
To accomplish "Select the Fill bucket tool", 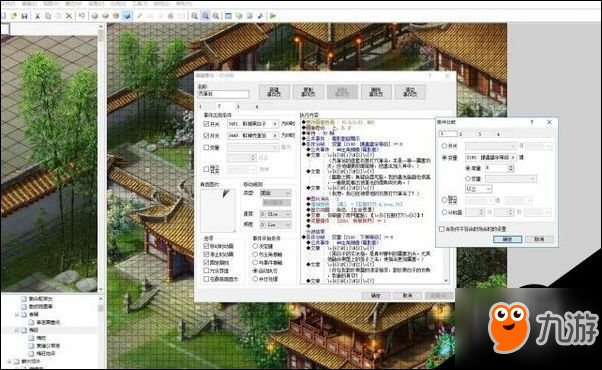I will (171, 16).
